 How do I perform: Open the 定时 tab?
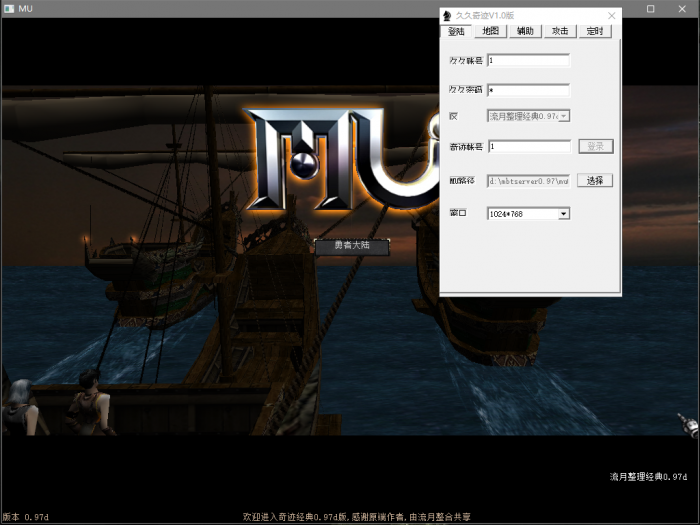tap(595, 31)
